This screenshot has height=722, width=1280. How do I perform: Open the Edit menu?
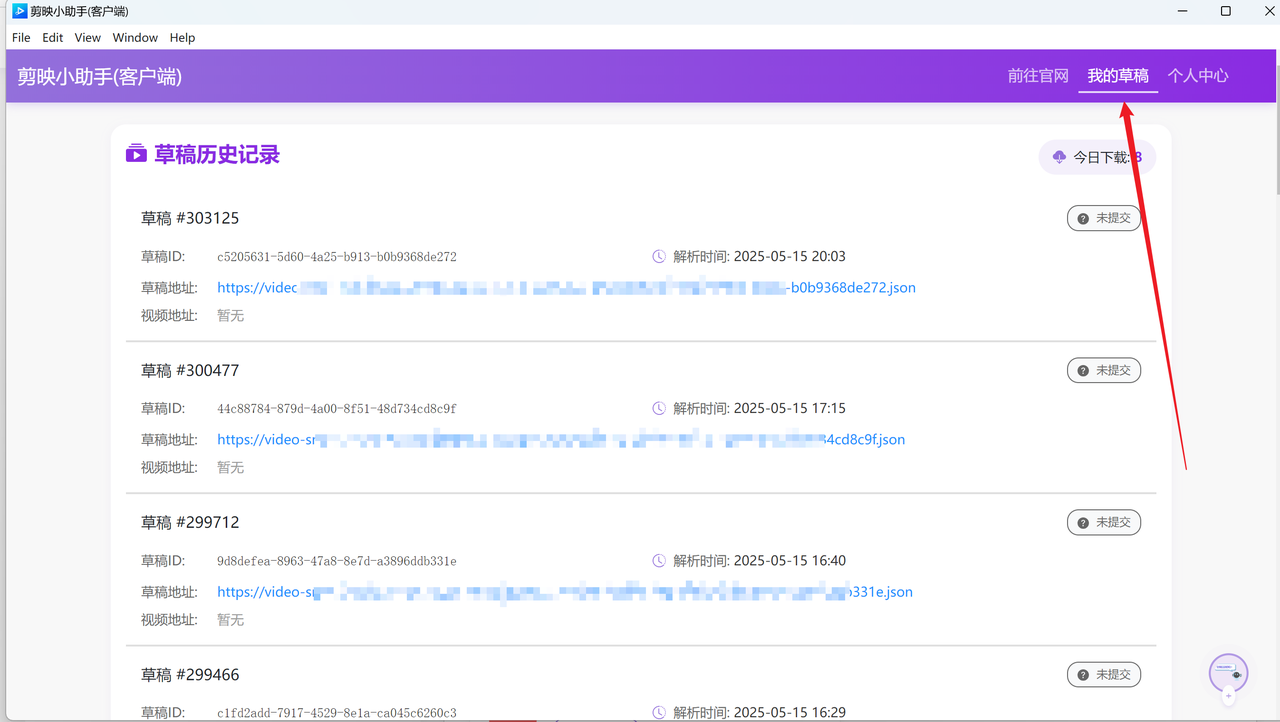click(x=53, y=37)
